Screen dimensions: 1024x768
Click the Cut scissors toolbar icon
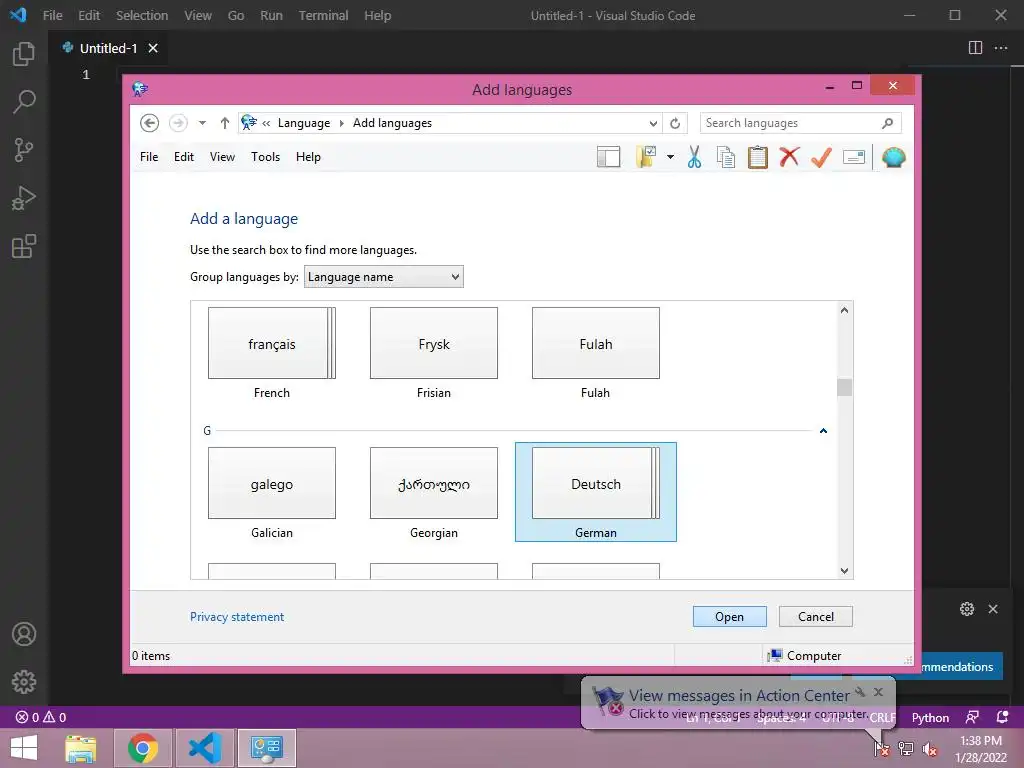tap(694, 157)
